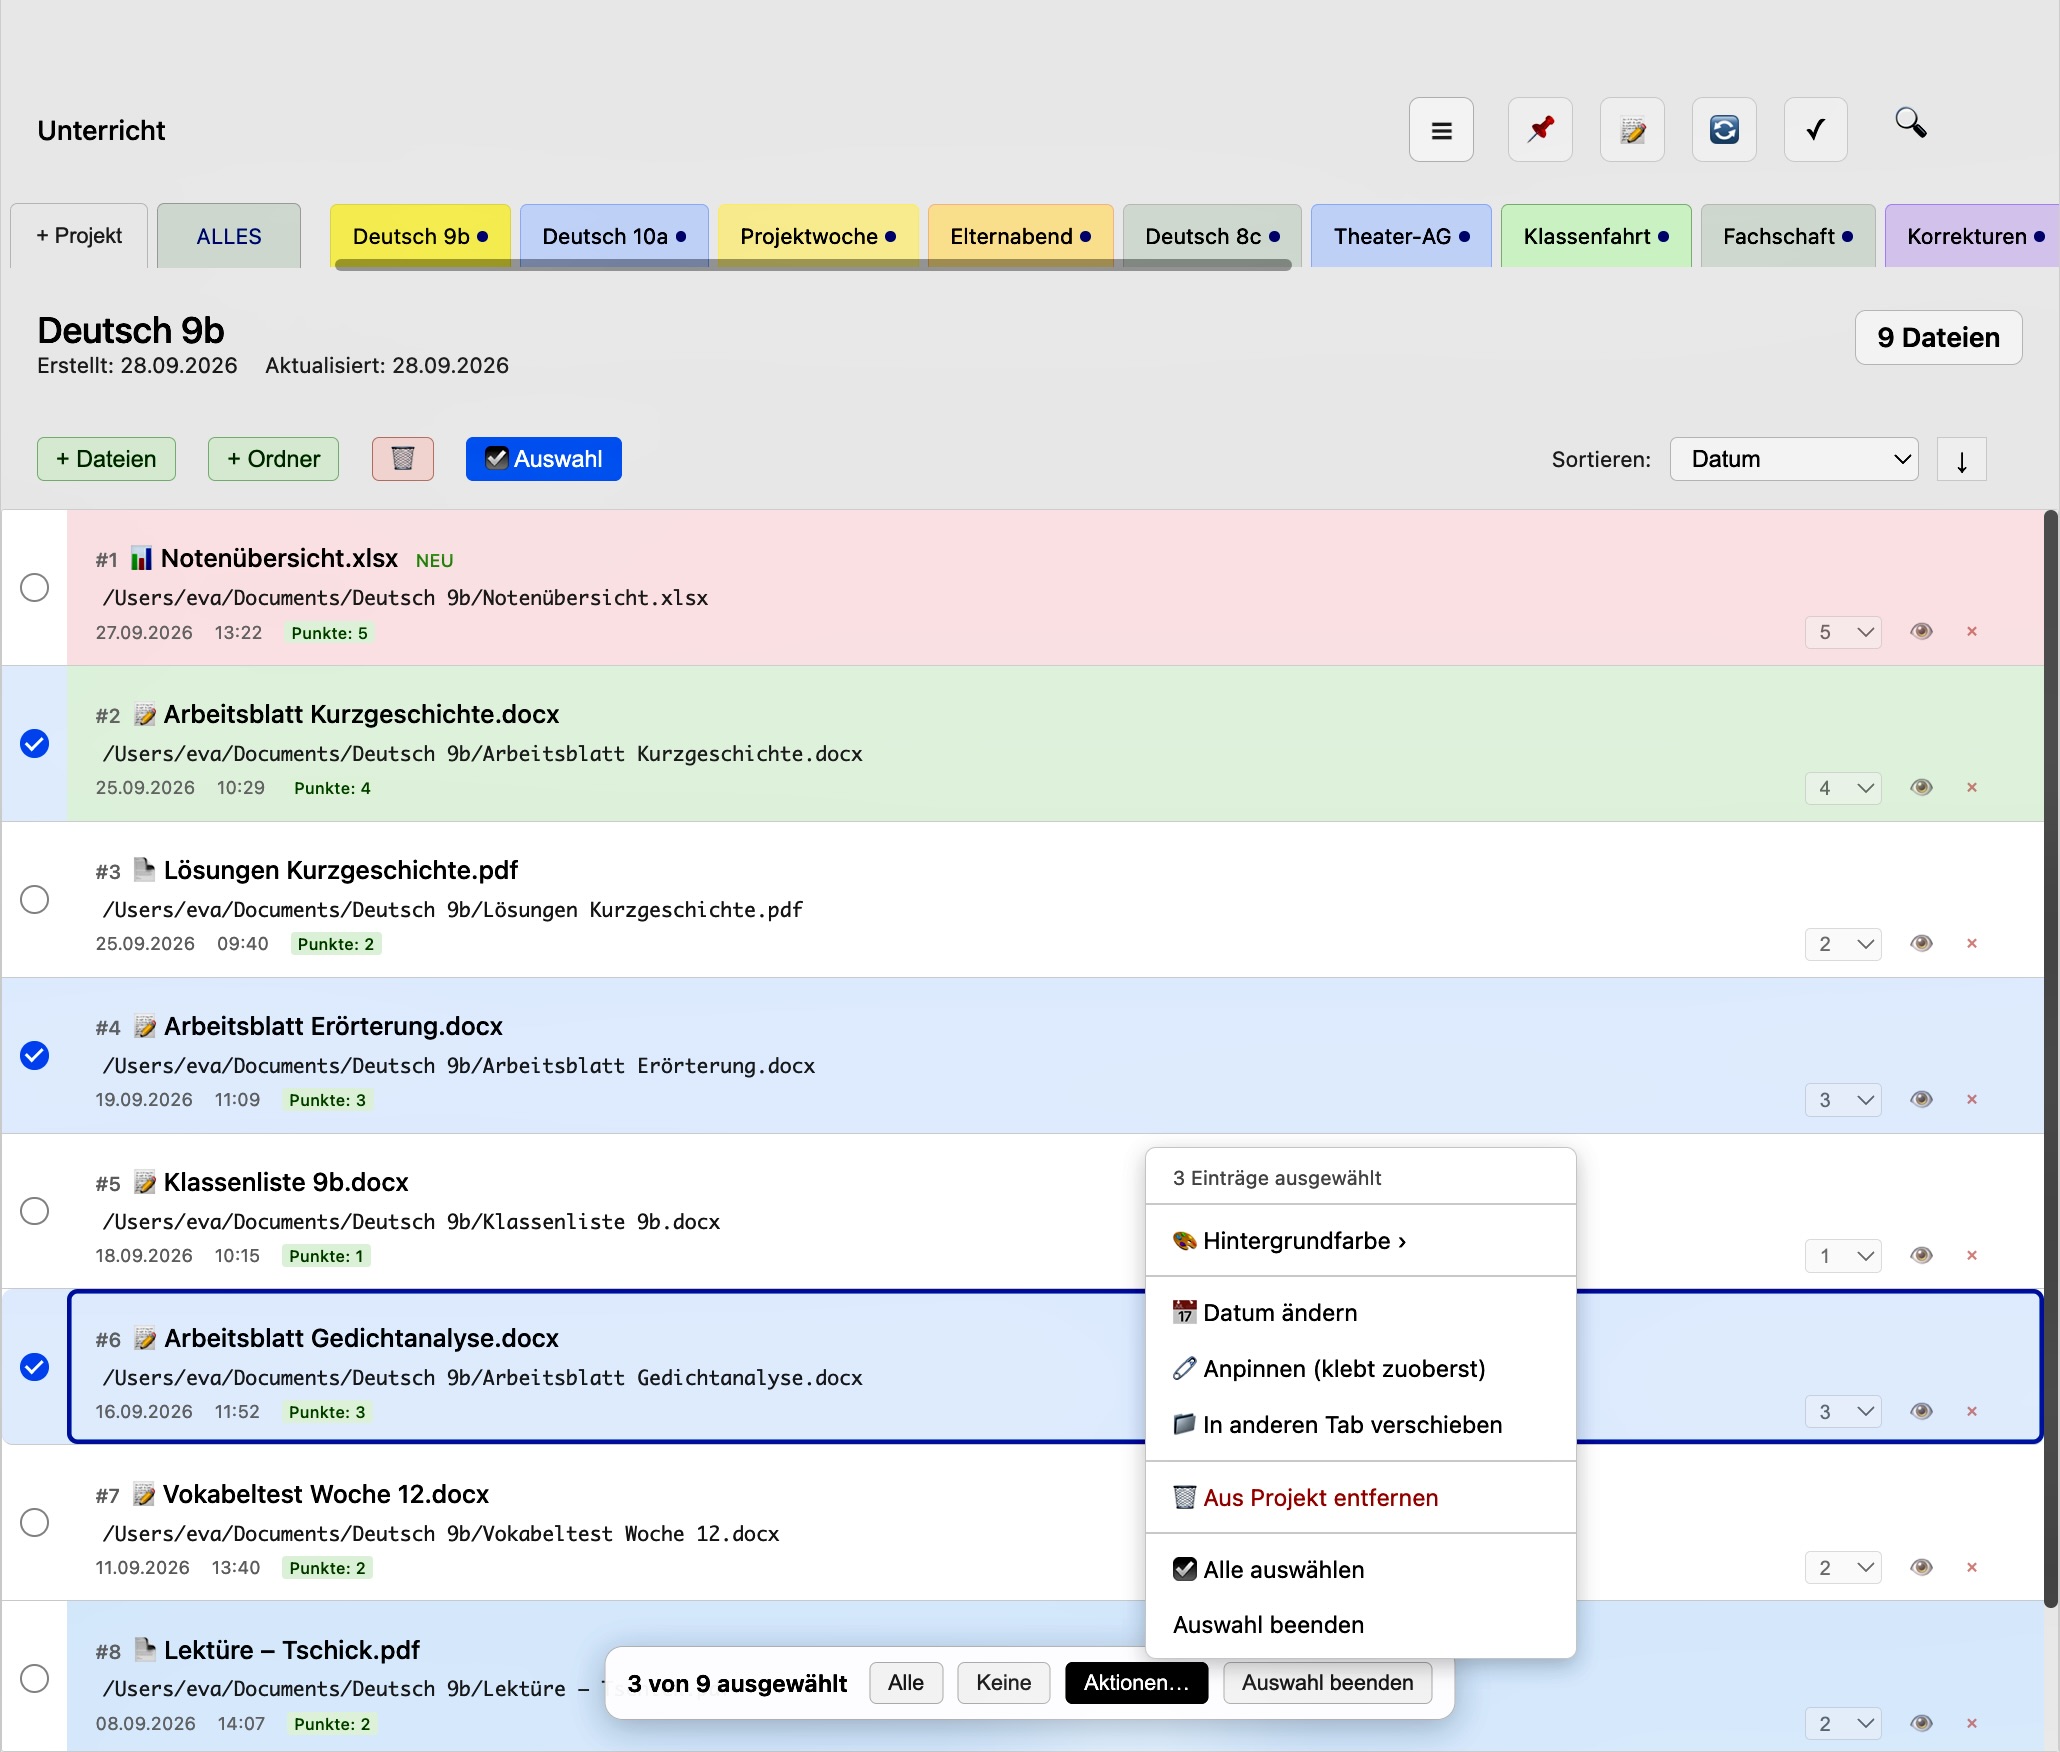Image resolution: width=2060 pixels, height=1752 pixels.
Task: Toggle eye icon for Arbeitsblatt Kurzgeschichte.docx
Action: pos(1921,787)
